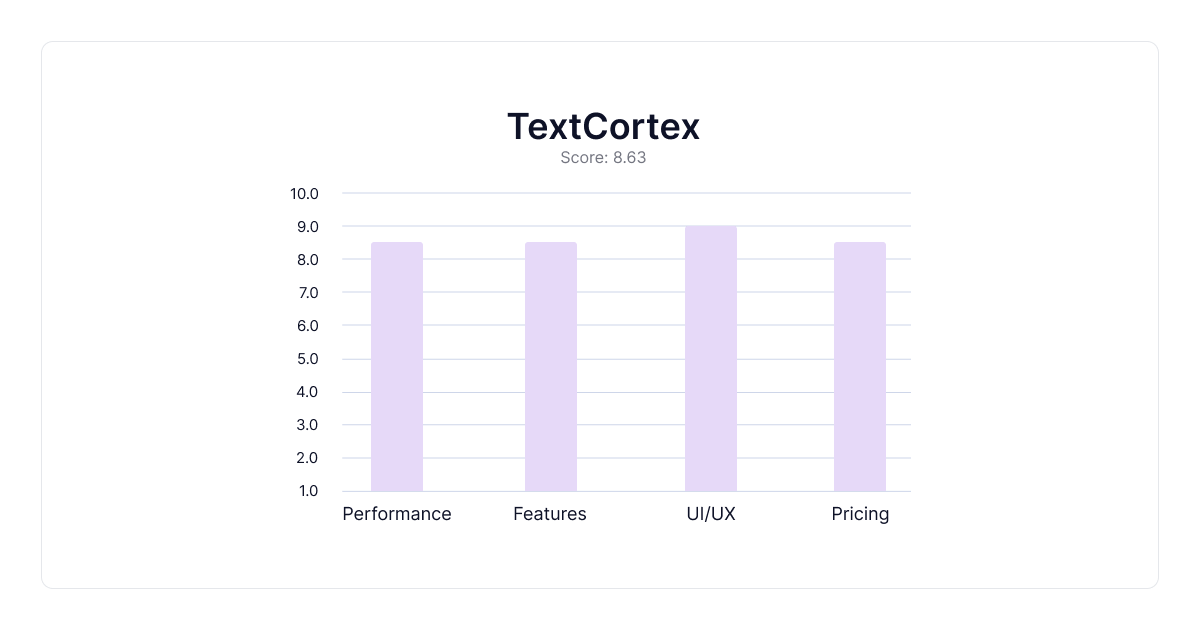The width and height of the screenshot is (1200, 630).
Task: Click the Pricing axis label
Action: (x=860, y=514)
